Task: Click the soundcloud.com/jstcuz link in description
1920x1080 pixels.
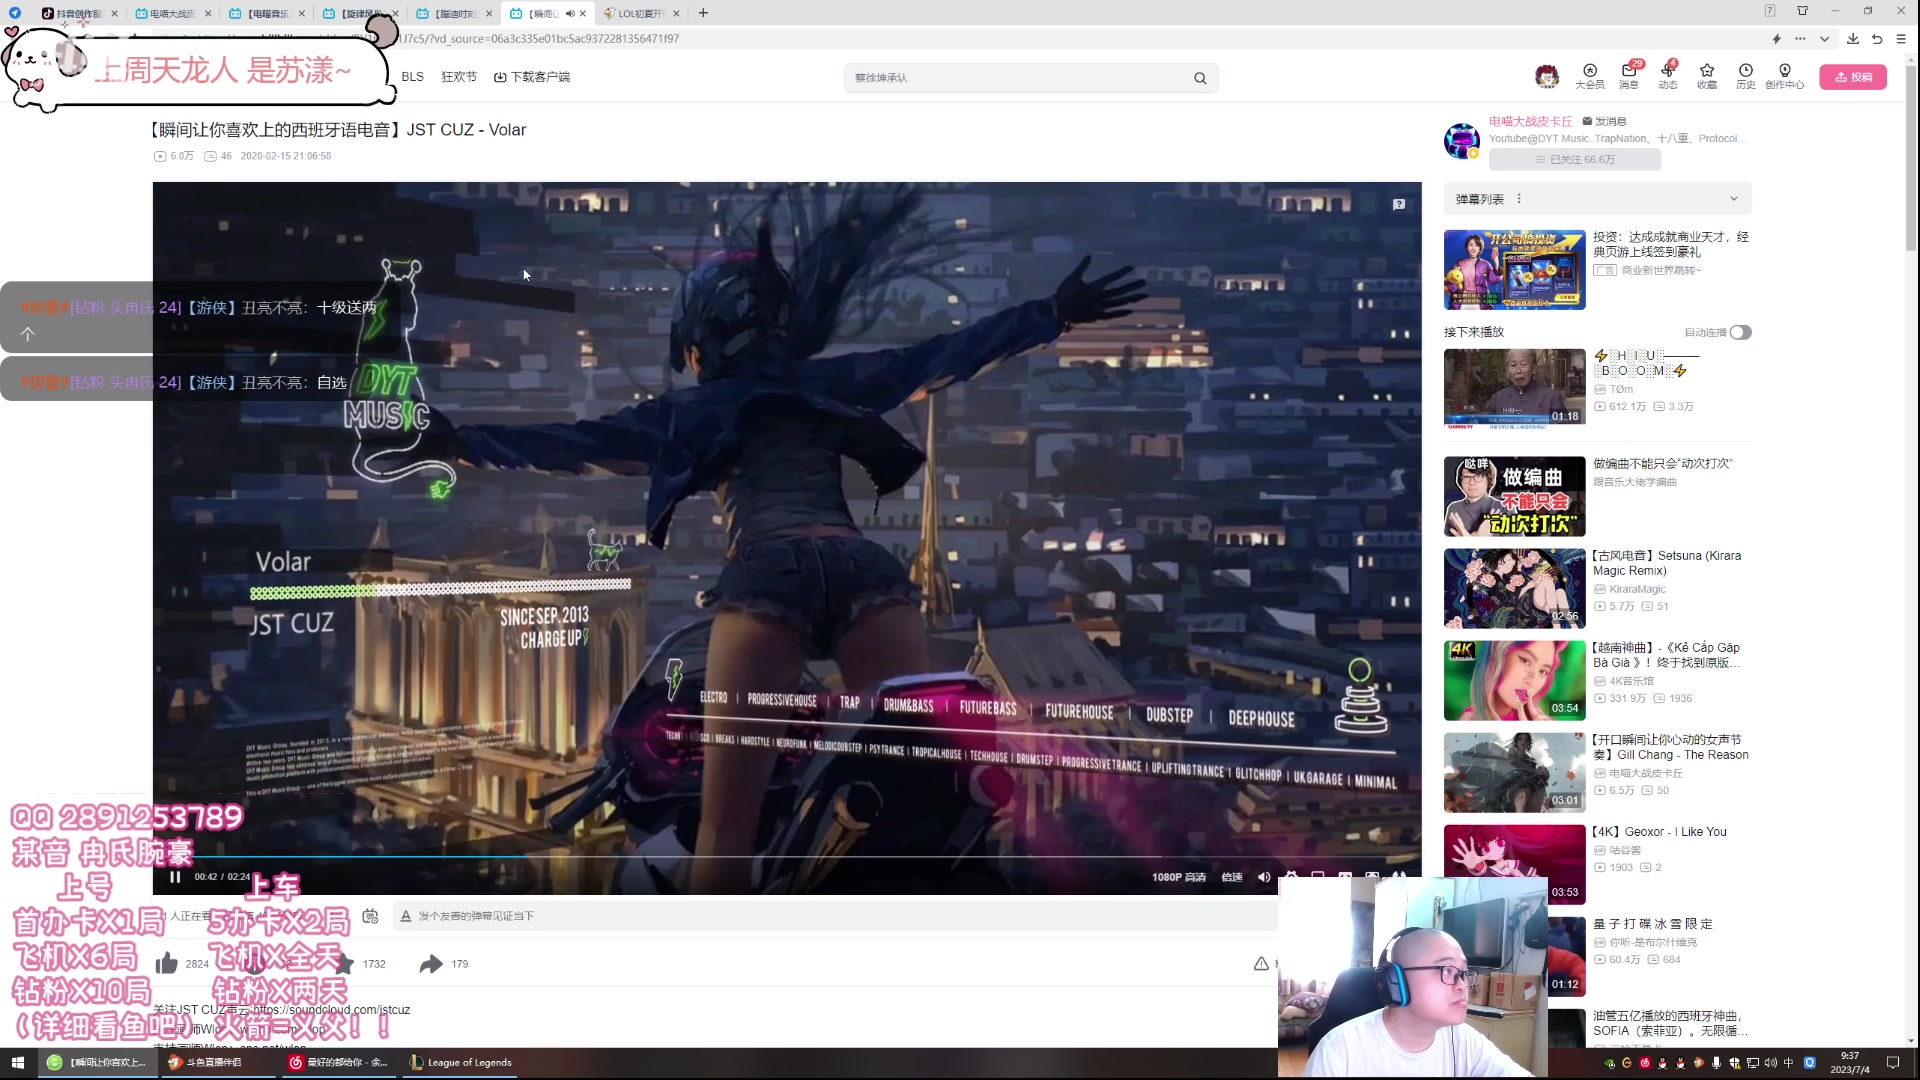Action: coord(331,1010)
